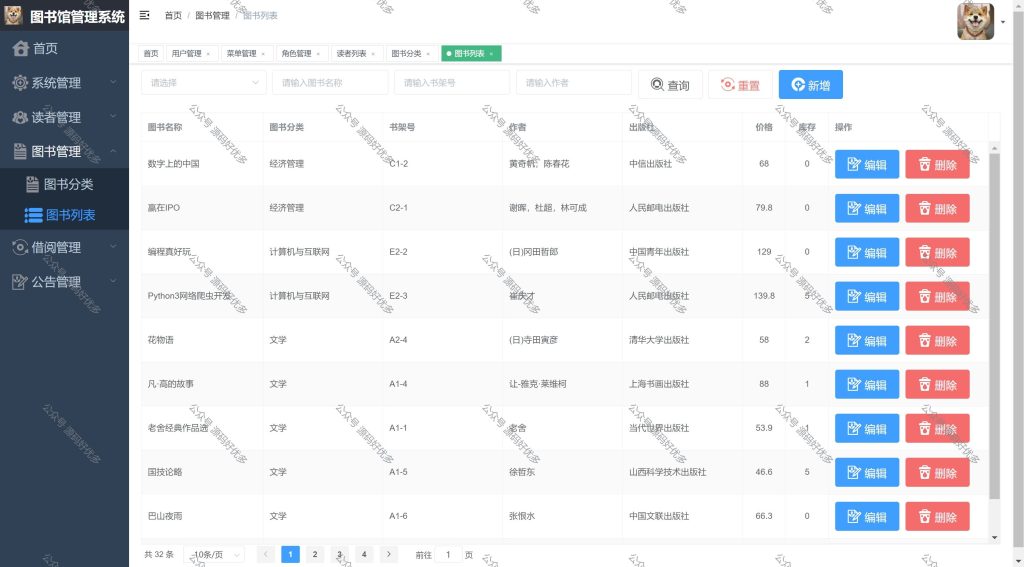Image resolution: width=1024 pixels, height=567 pixels.
Task: Edit the 编程真好玩 book row
Action: click(867, 252)
